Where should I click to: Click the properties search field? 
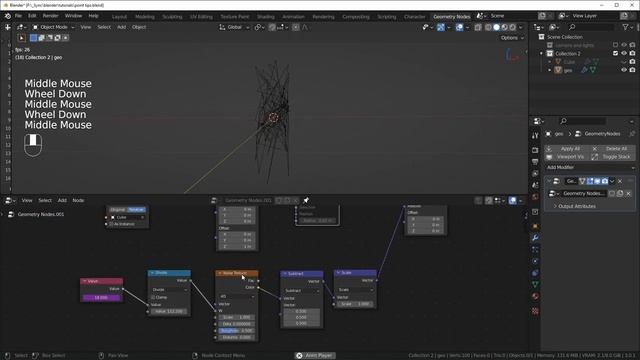(x=582, y=121)
